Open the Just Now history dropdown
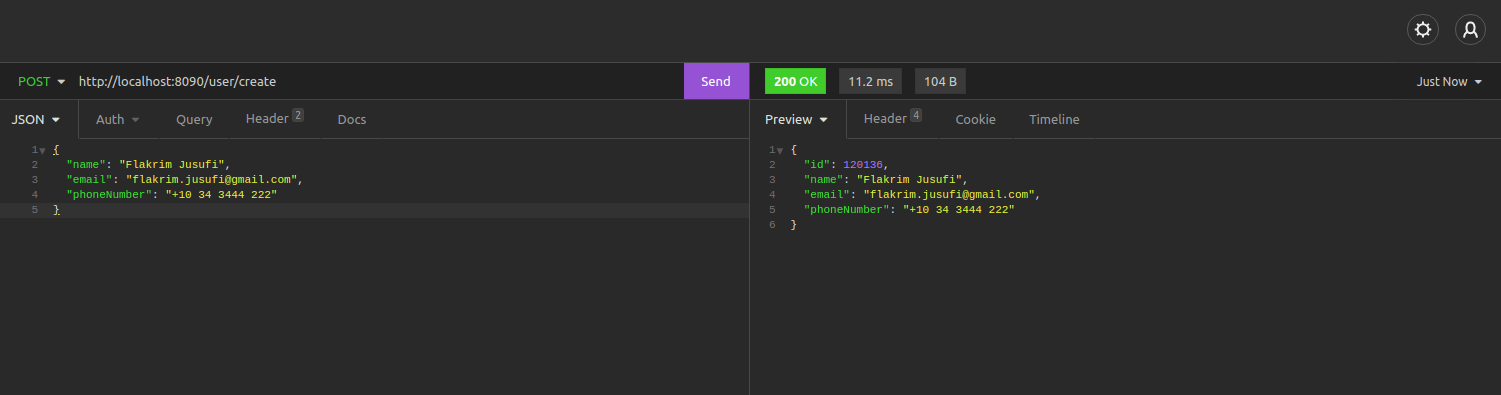1501x395 pixels. pyautogui.click(x=1449, y=81)
